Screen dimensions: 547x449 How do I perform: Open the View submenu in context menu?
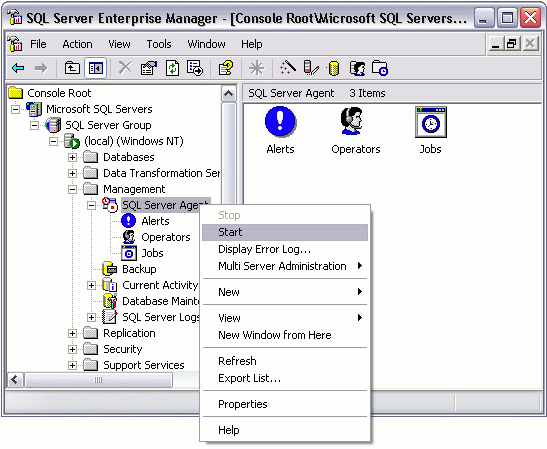[x=285, y=318]
